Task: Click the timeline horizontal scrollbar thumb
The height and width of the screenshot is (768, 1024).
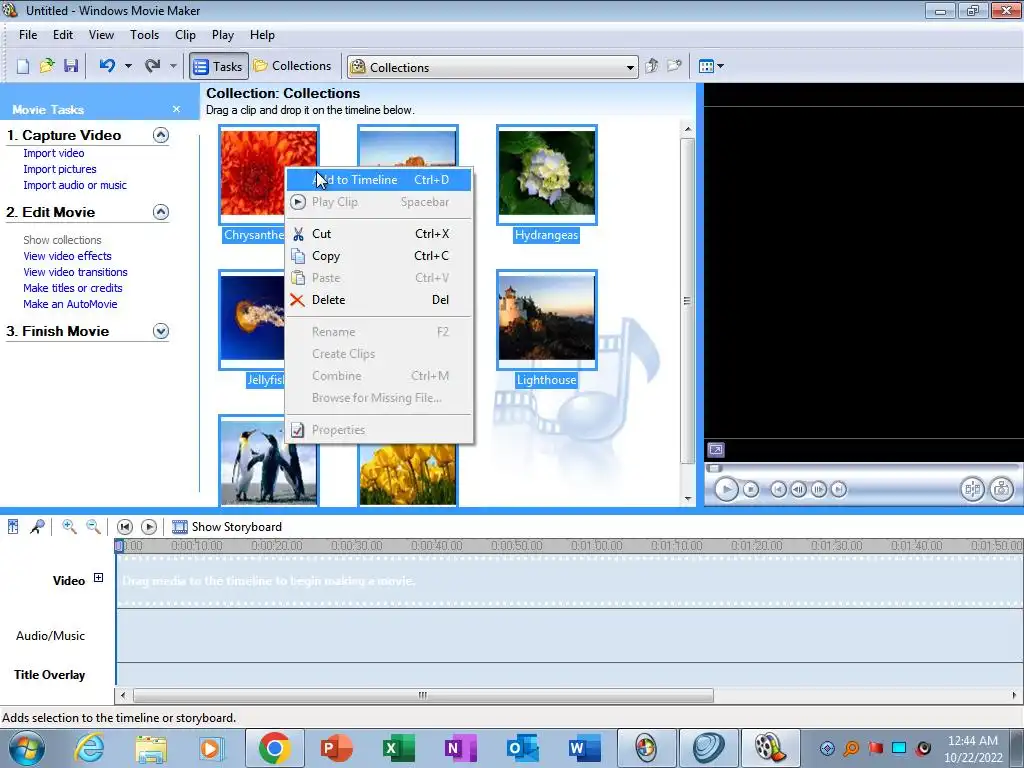Action: coord(423,696)
